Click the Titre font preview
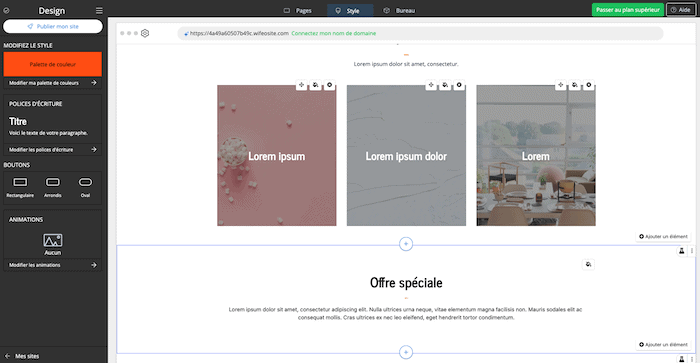This screenshot has width=700, height=363. click(18, 121)
